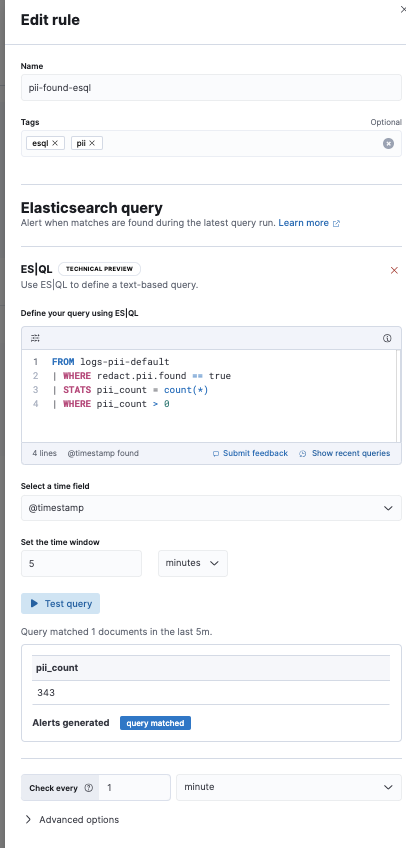Click the TECHNICAL PREVIEW badge
The width and height of the screenshot is (406, 848).
(99, 269)
